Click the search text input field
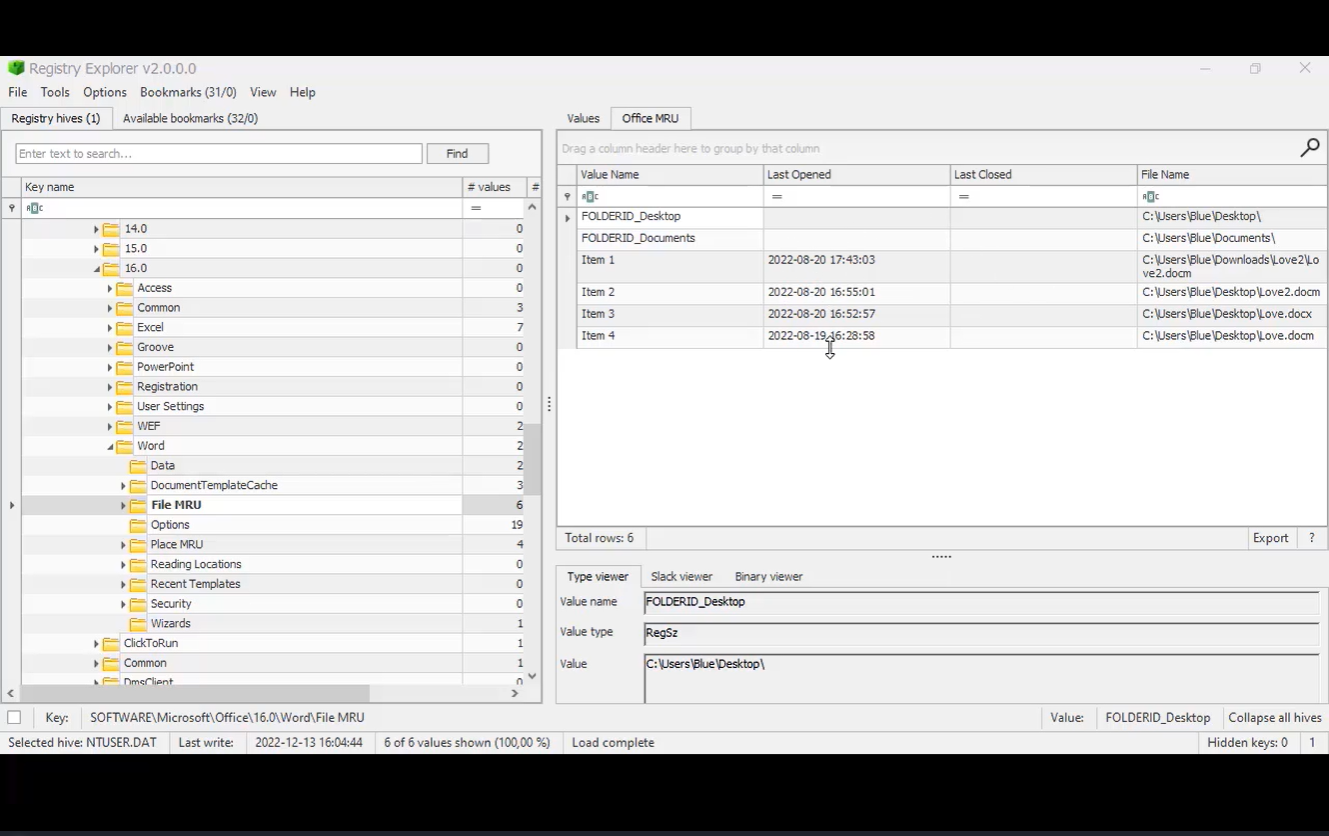 point(219,154)
